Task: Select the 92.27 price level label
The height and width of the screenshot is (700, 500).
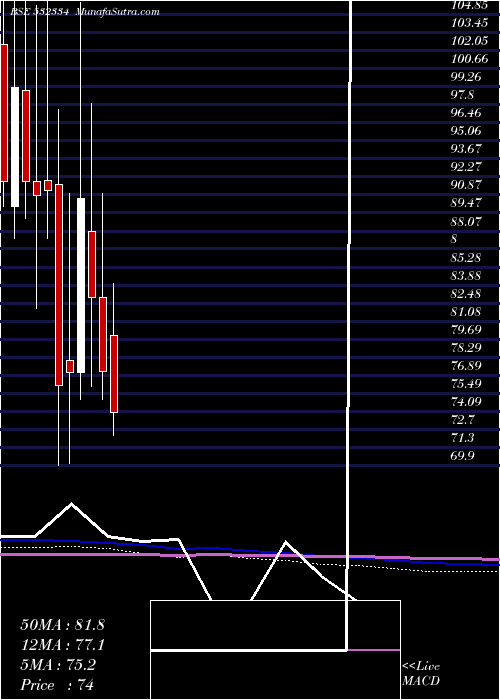Action: [x=467, y=167]
